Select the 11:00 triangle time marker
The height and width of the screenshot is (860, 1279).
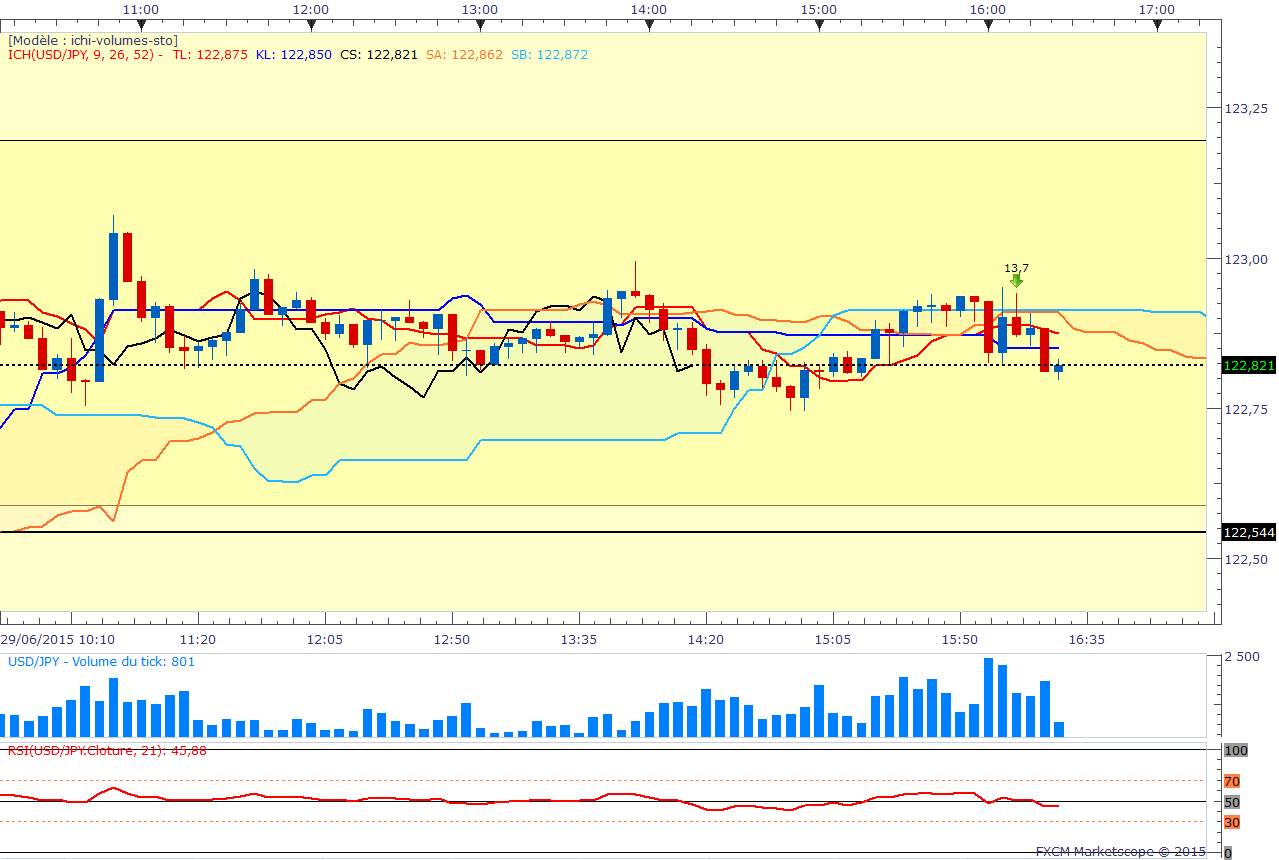(x=142, y=24)
